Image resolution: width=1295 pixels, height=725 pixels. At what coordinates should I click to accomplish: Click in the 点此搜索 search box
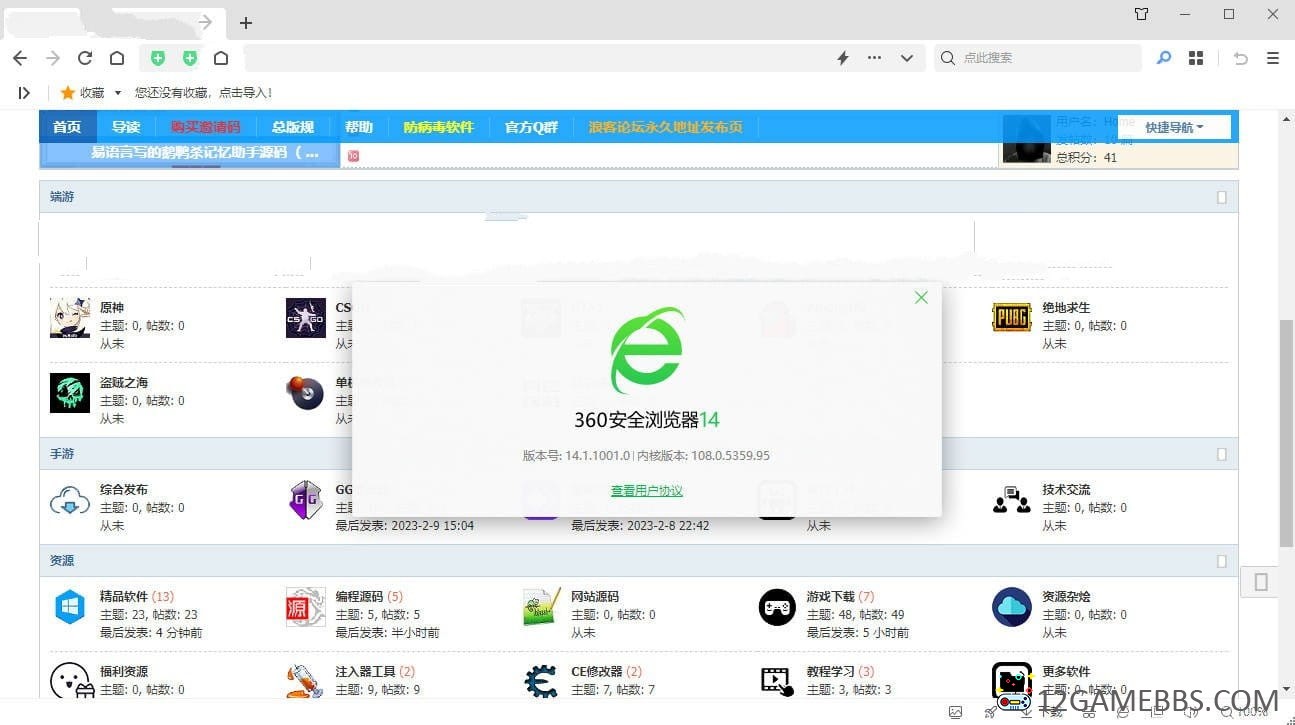coord(1035,58)
